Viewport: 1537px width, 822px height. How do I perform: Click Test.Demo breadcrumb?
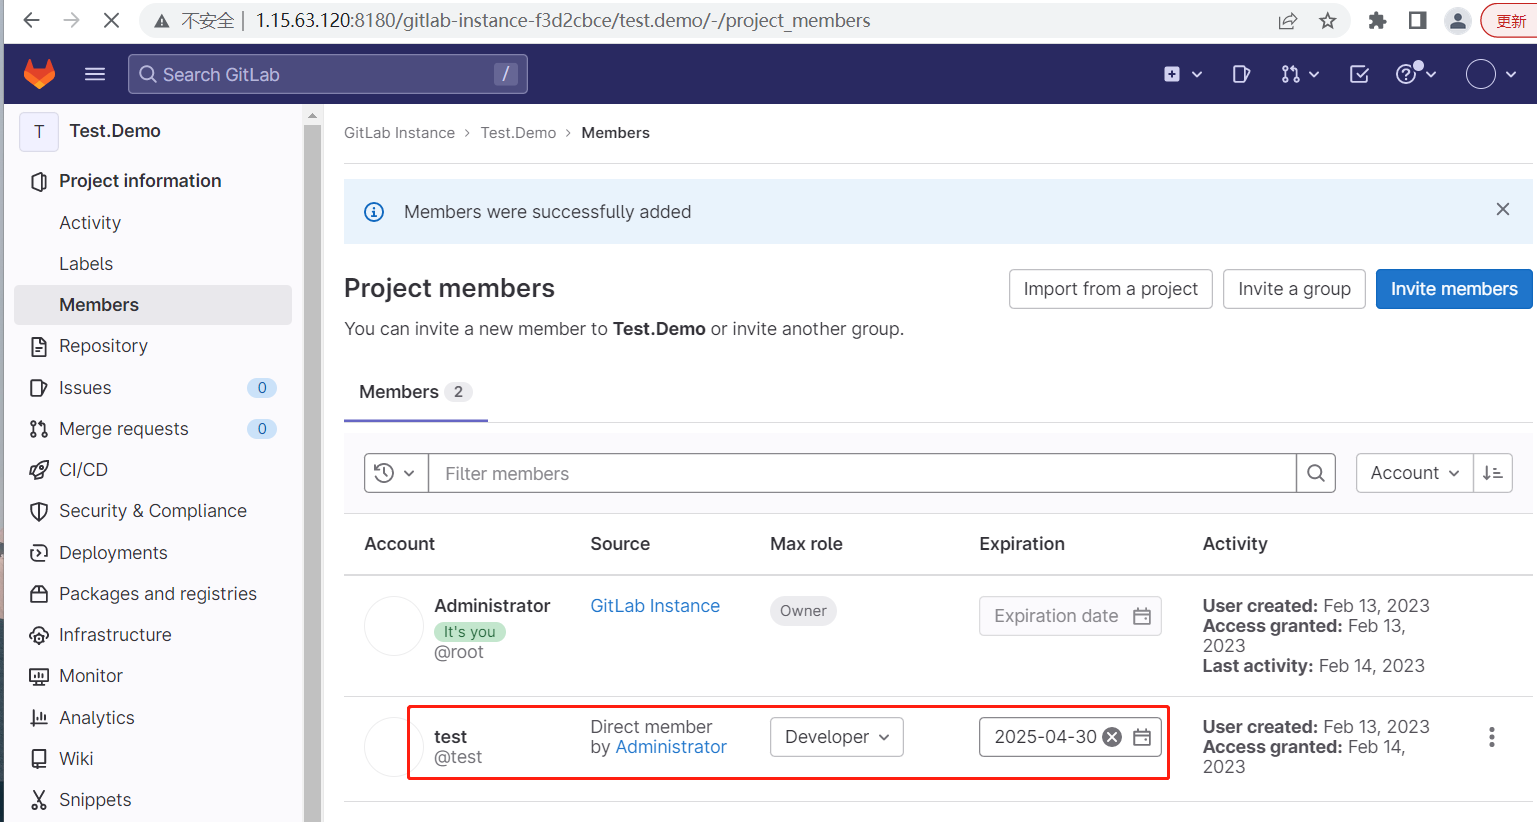click(x=518, y=133)
